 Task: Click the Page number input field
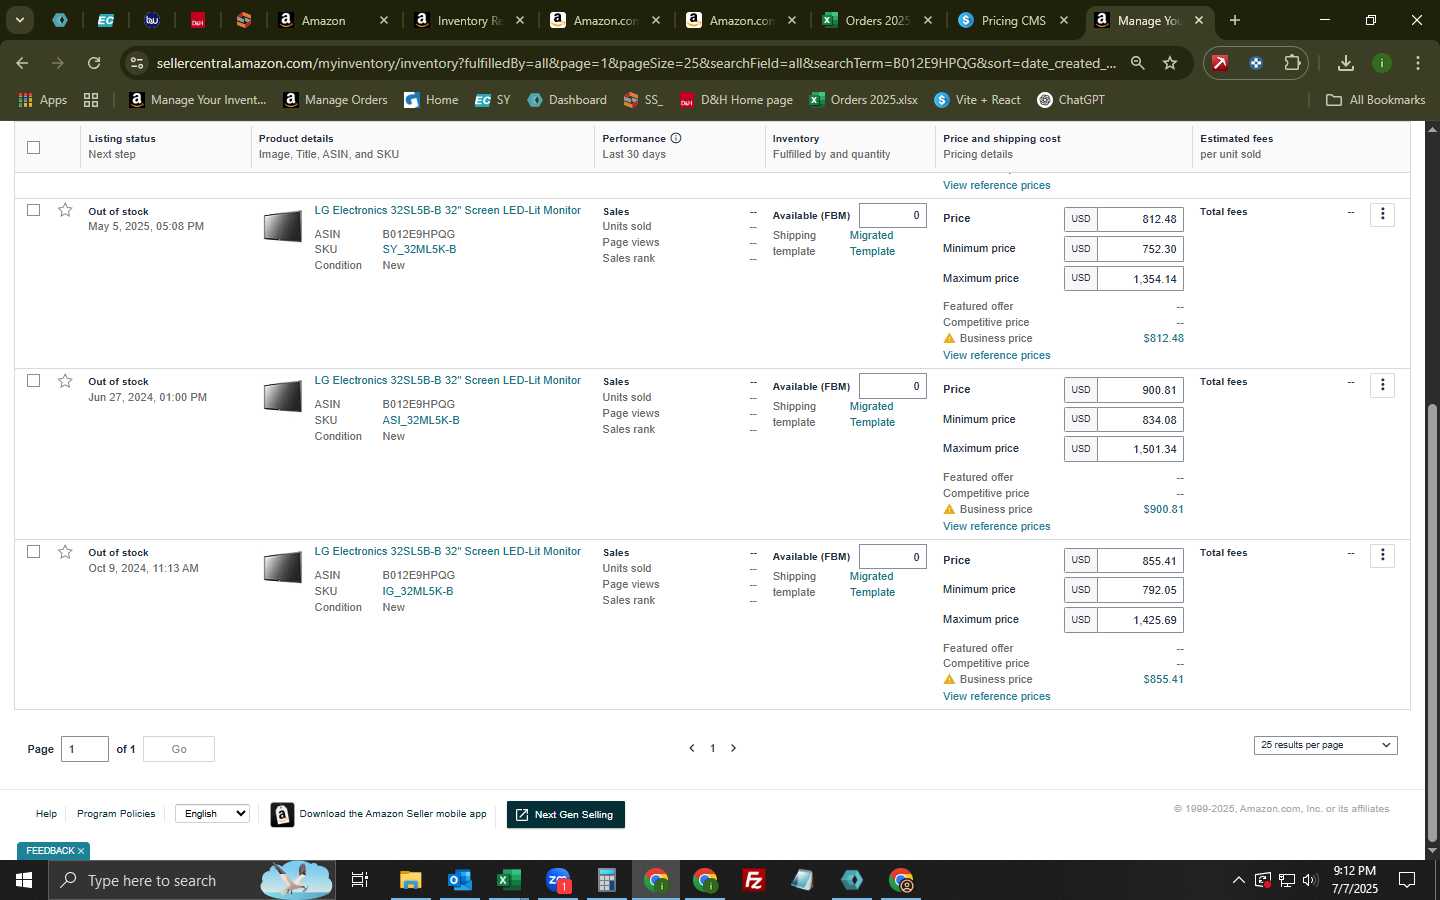(x=84, y=749)
